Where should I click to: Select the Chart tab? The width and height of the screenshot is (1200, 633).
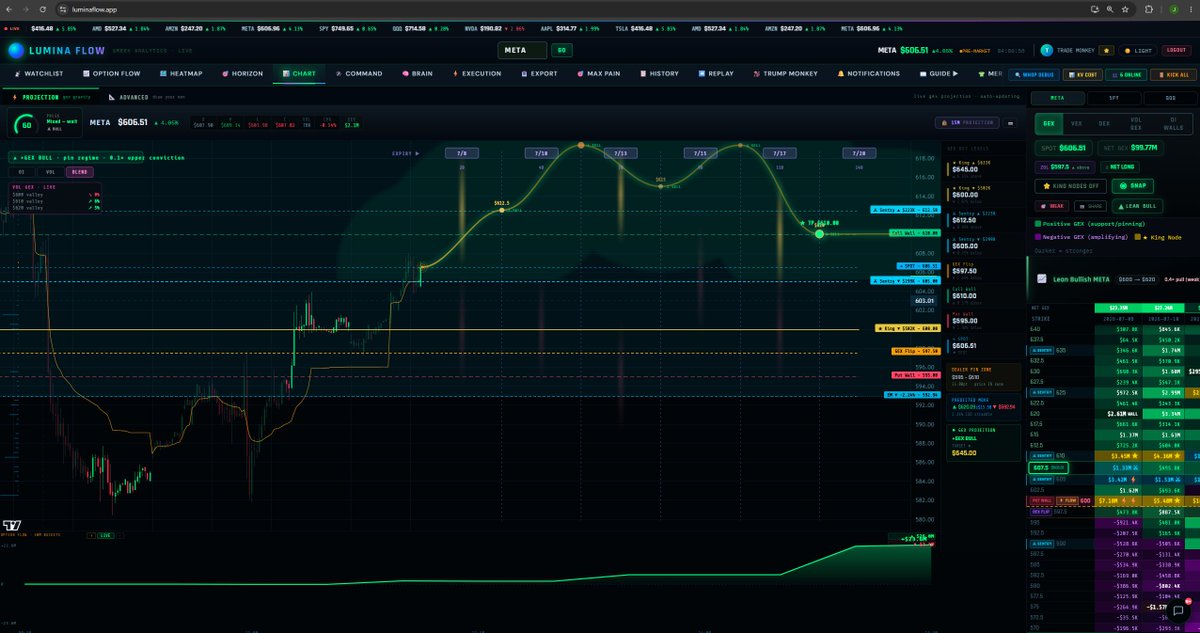(x=299, y=73)
